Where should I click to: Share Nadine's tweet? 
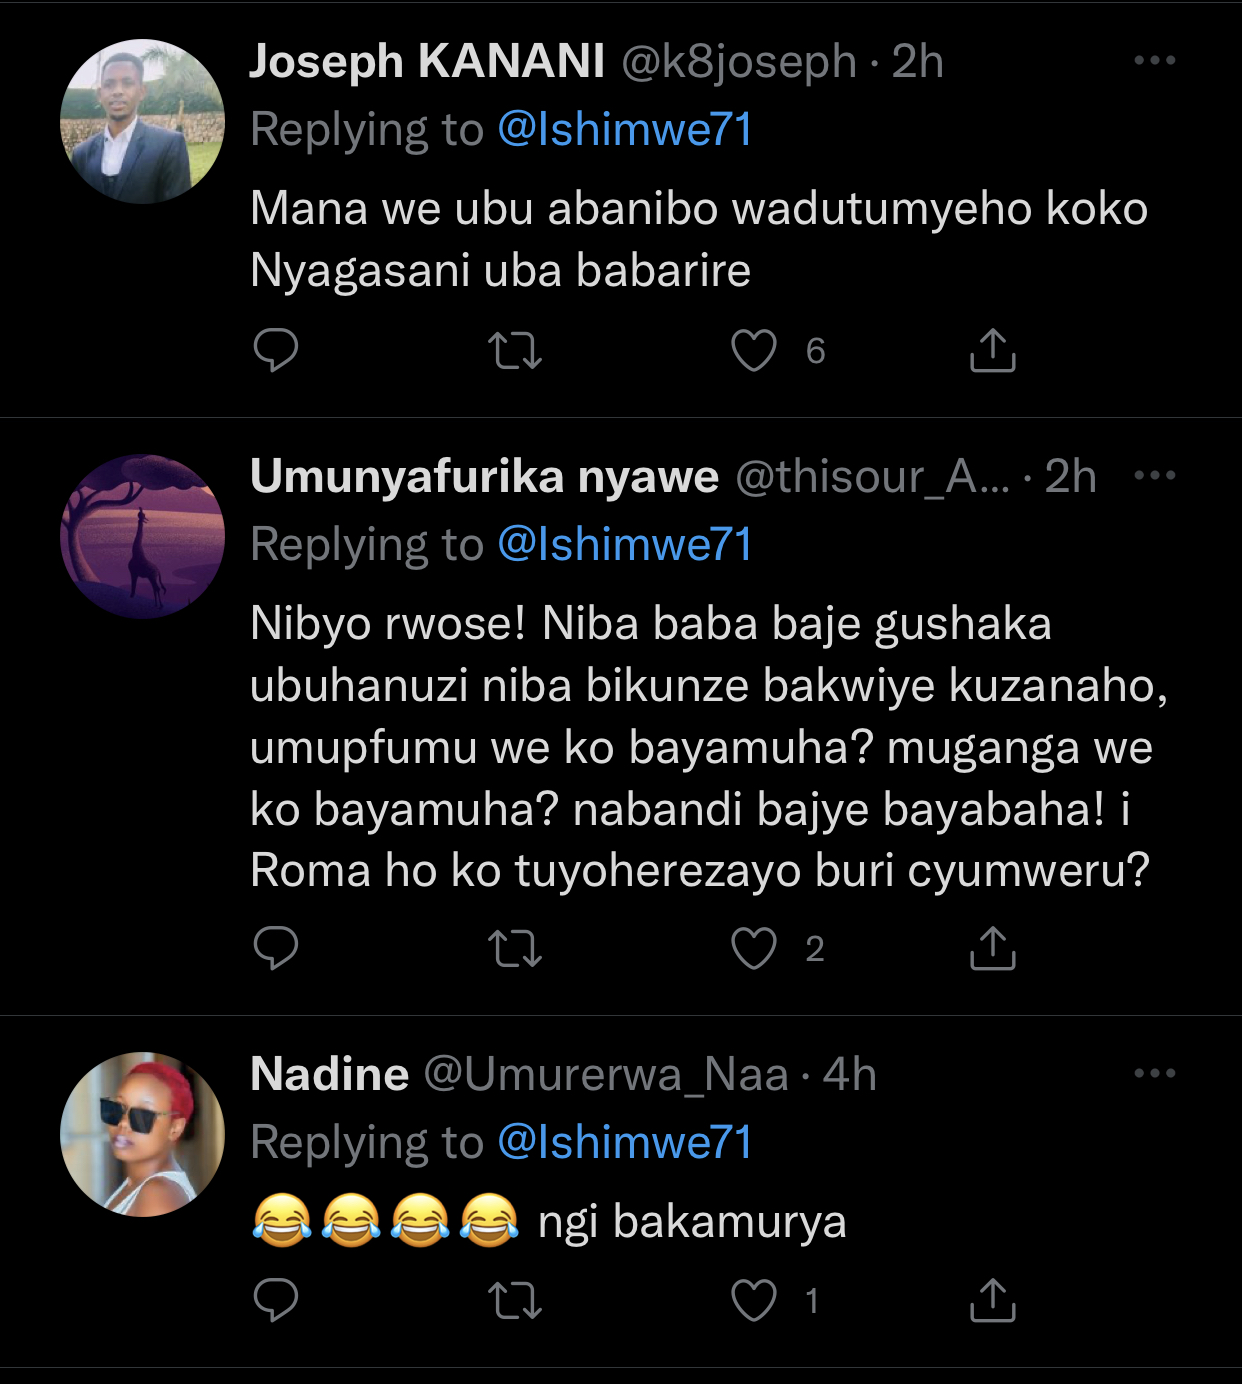pos(992,1300)
